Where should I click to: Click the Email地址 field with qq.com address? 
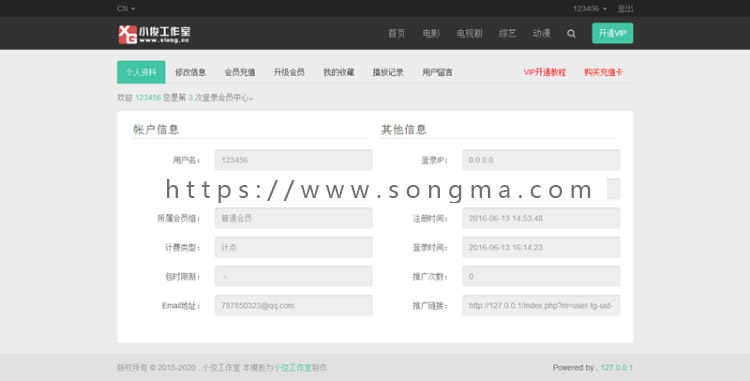[293, 305]
